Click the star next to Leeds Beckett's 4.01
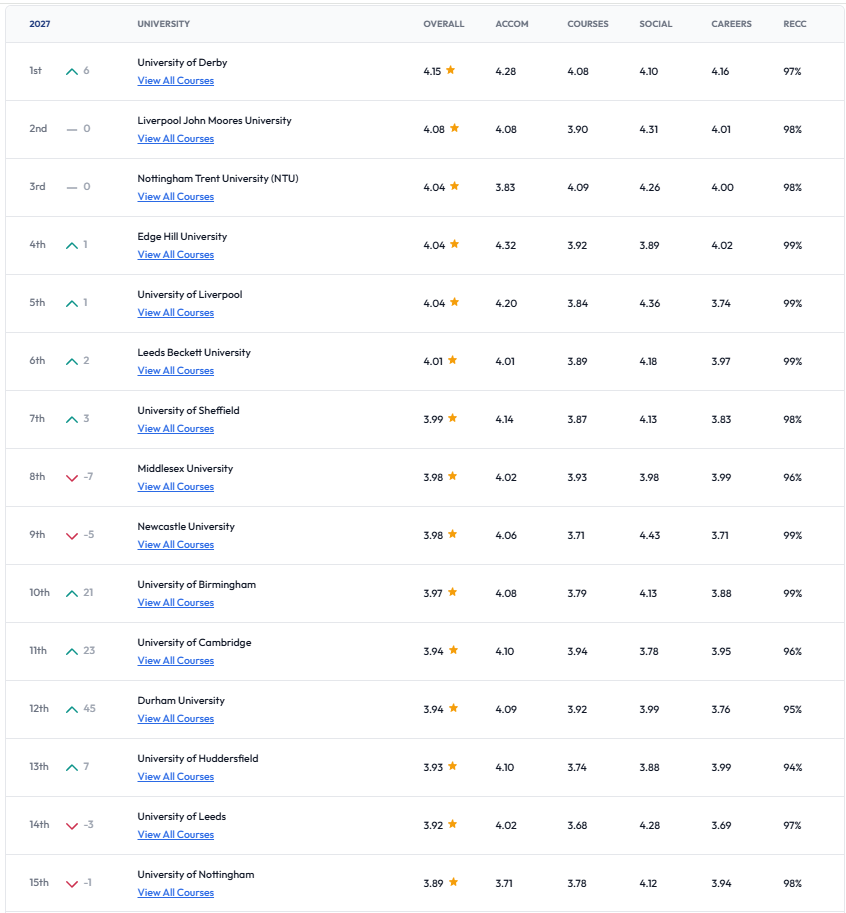The image size is (846, 913). [452, 360]
